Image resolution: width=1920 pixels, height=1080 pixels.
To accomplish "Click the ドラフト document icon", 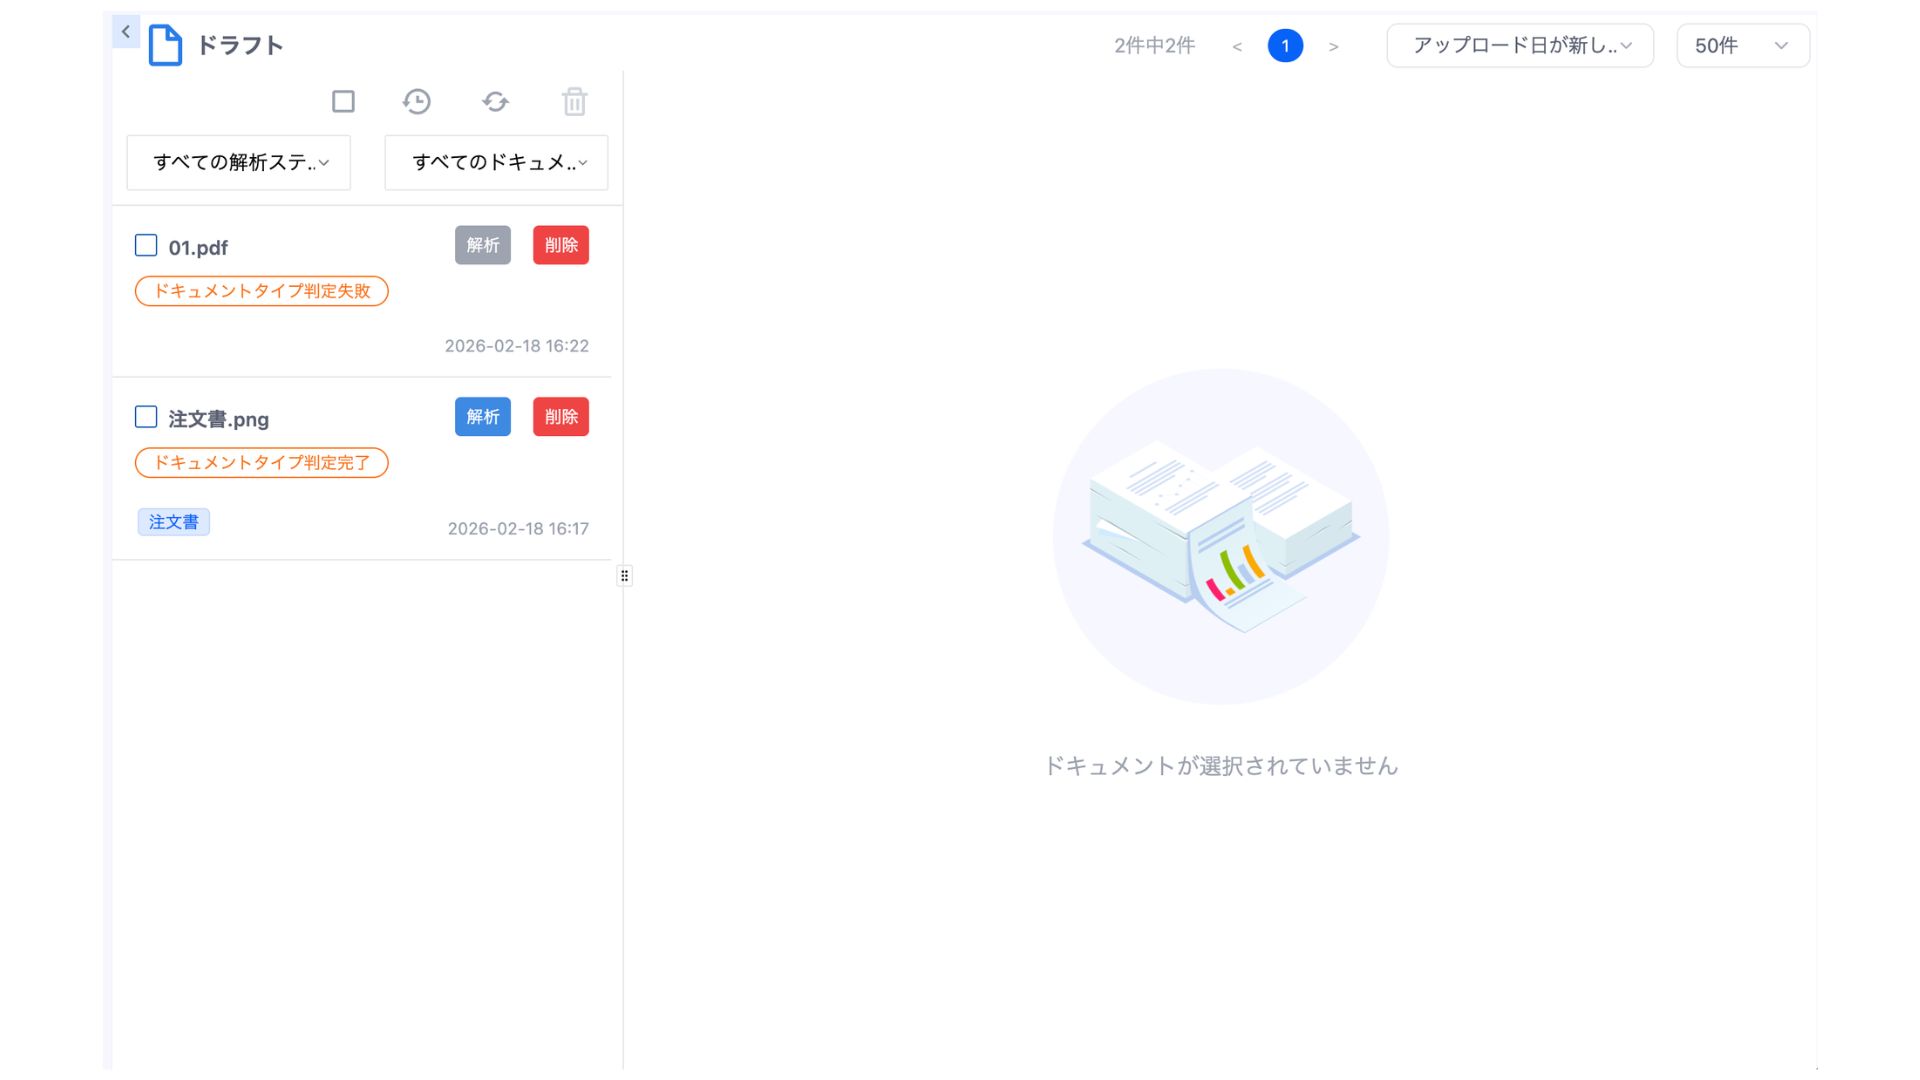I will click(x=165, y=46).
